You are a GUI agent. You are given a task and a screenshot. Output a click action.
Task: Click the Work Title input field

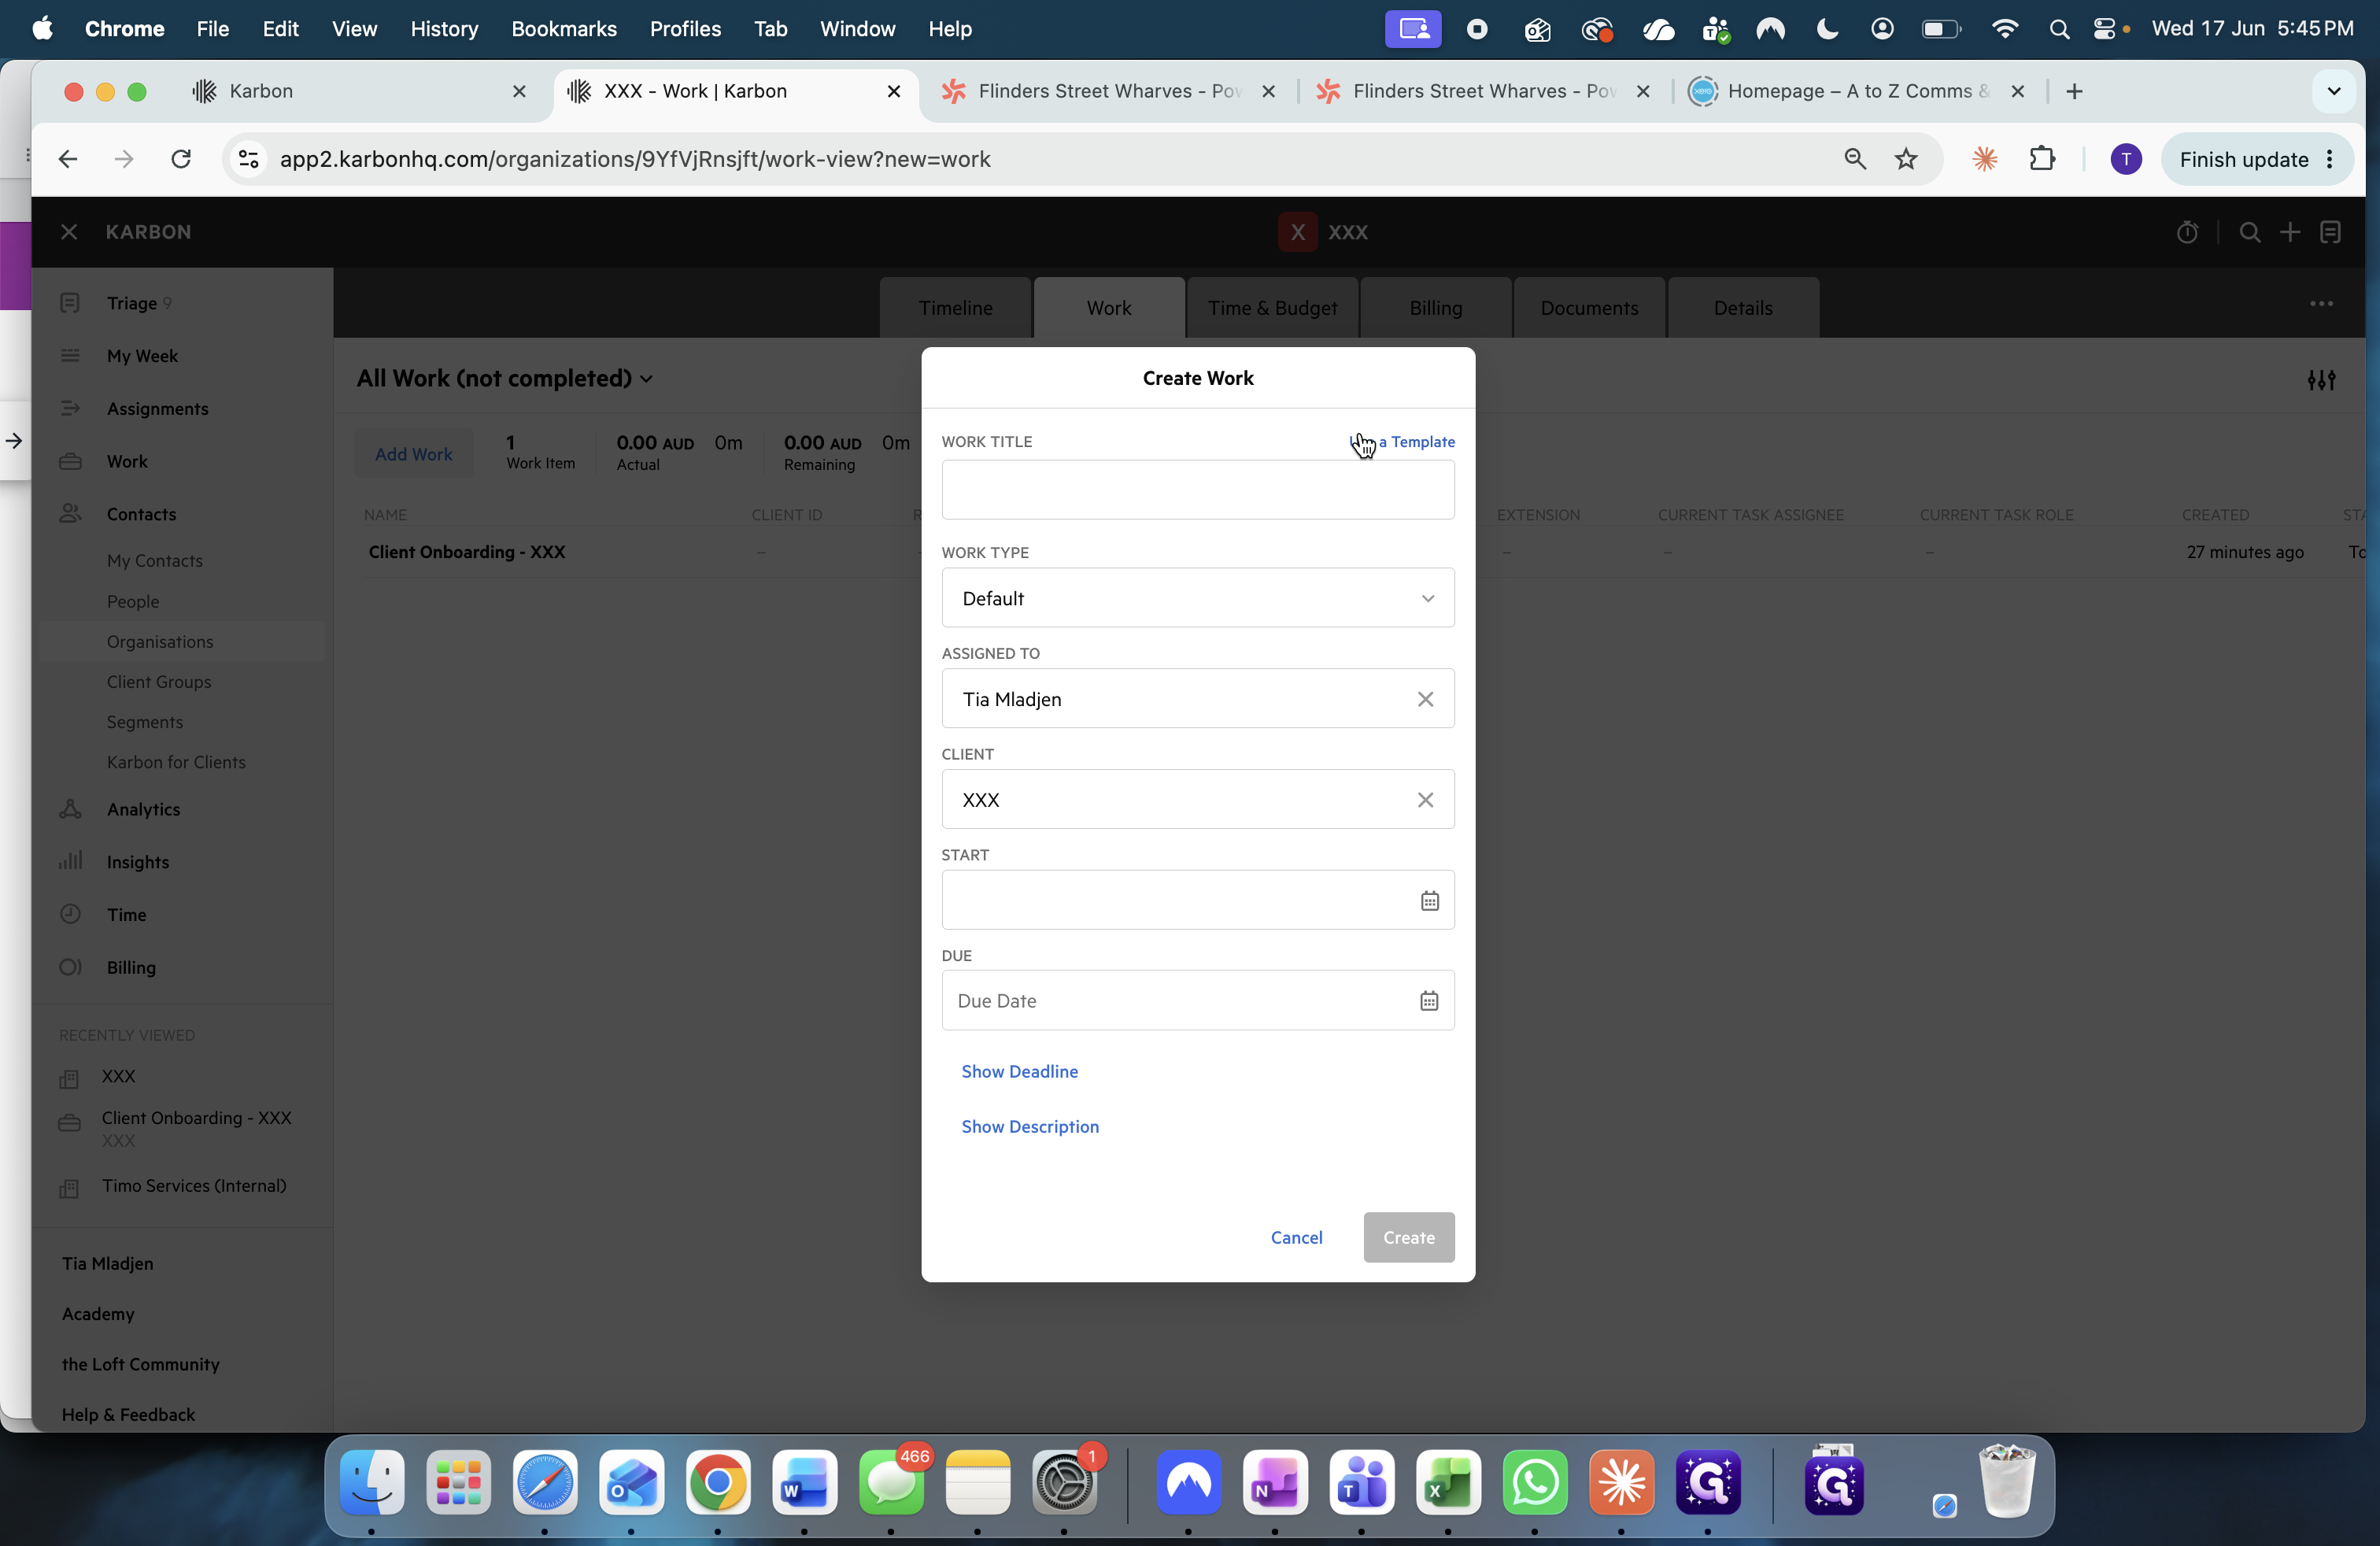click(1197, 490)
